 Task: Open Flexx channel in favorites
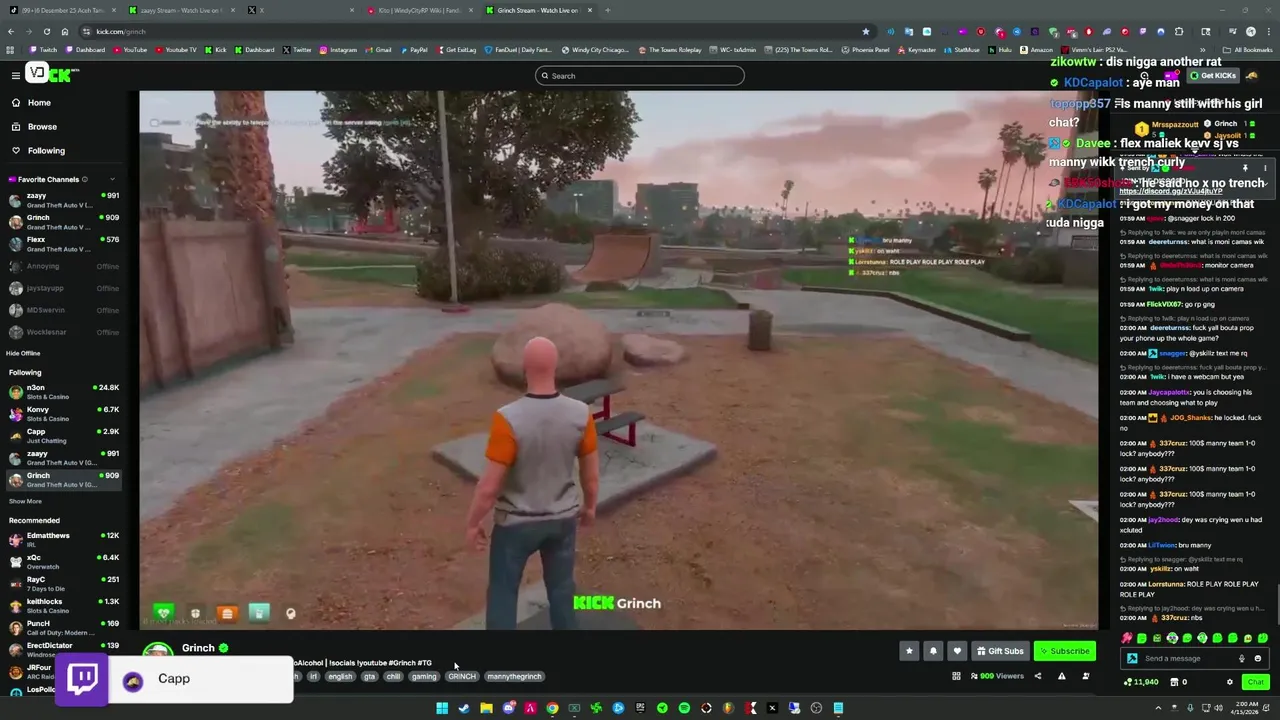(62, 244)
